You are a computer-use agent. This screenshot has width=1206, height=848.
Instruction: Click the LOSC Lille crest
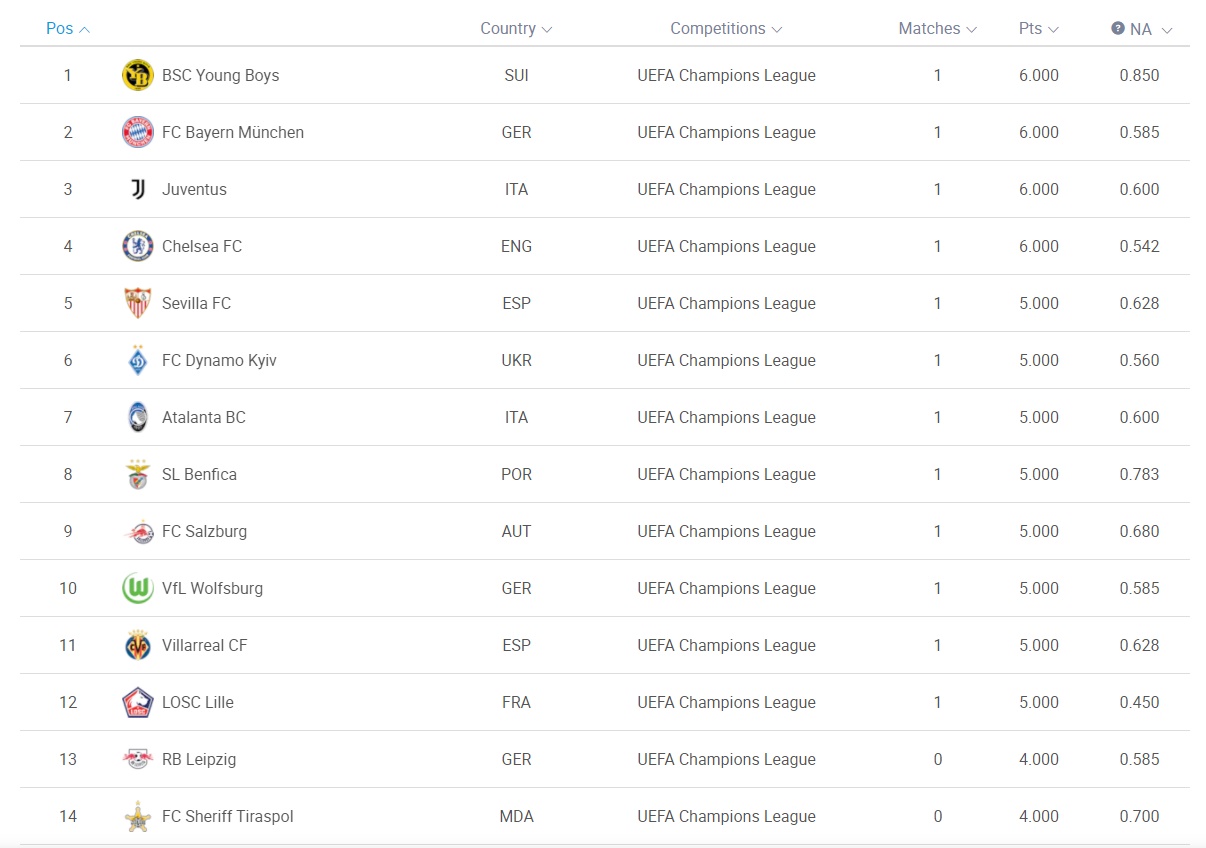[137, 702]
